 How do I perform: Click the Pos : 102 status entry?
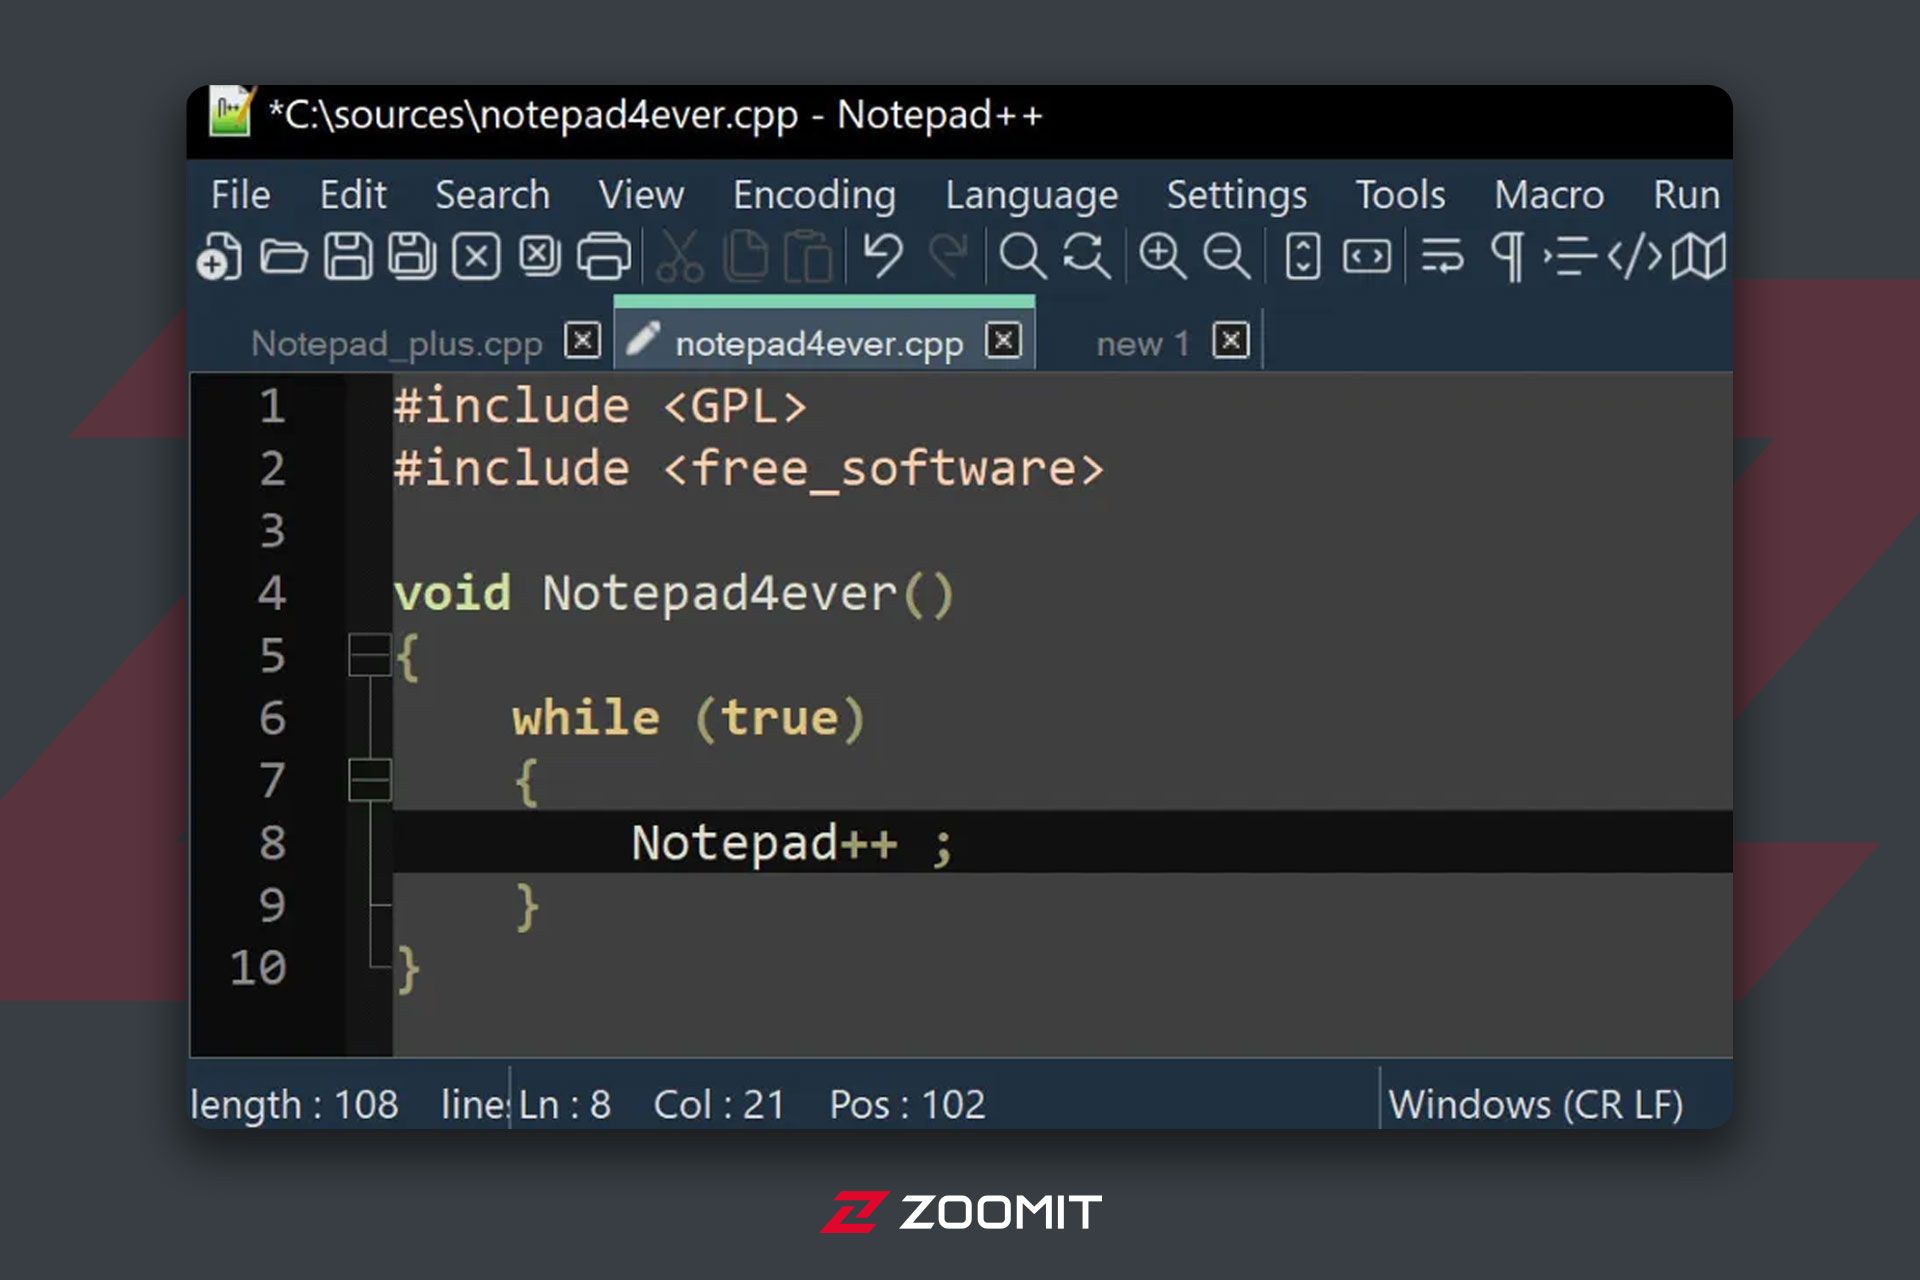[x=907, y=1105]
